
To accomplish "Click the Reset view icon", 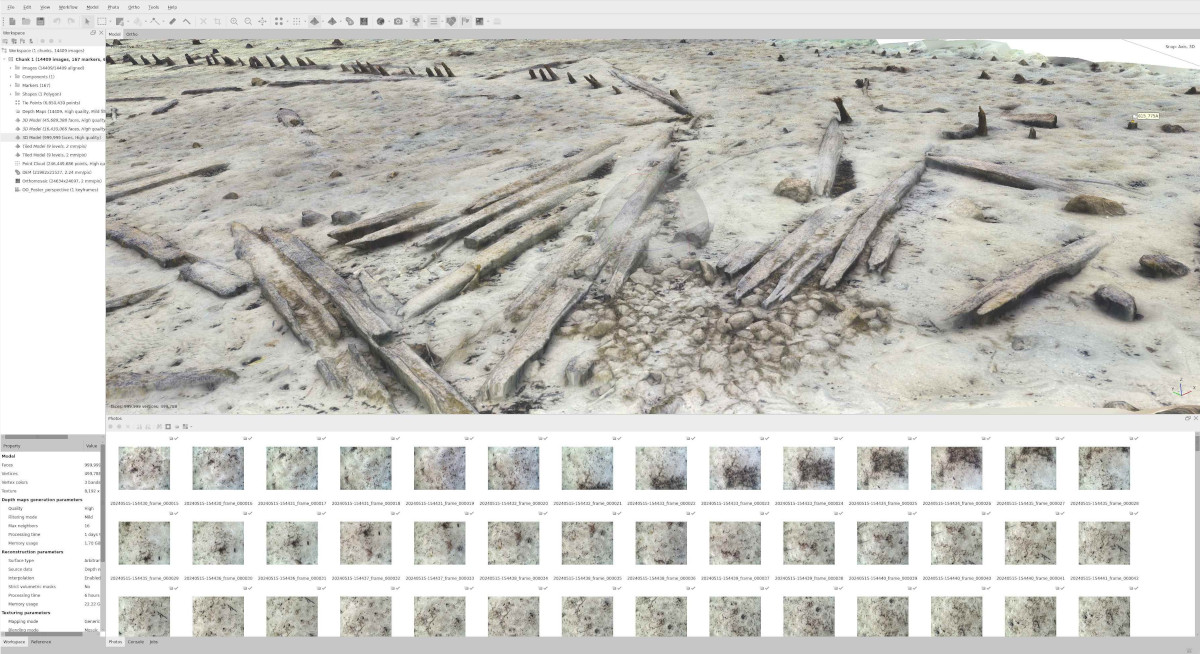I will 262,21.
